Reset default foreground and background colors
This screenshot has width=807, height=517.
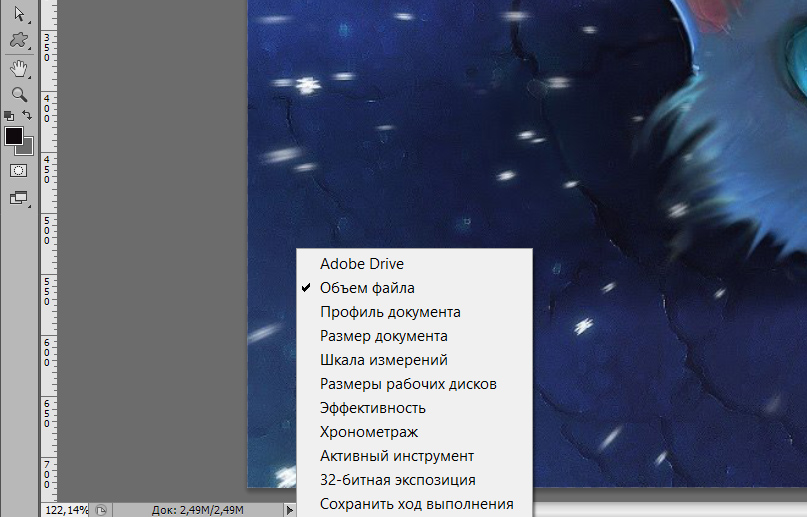click(9, 116)
